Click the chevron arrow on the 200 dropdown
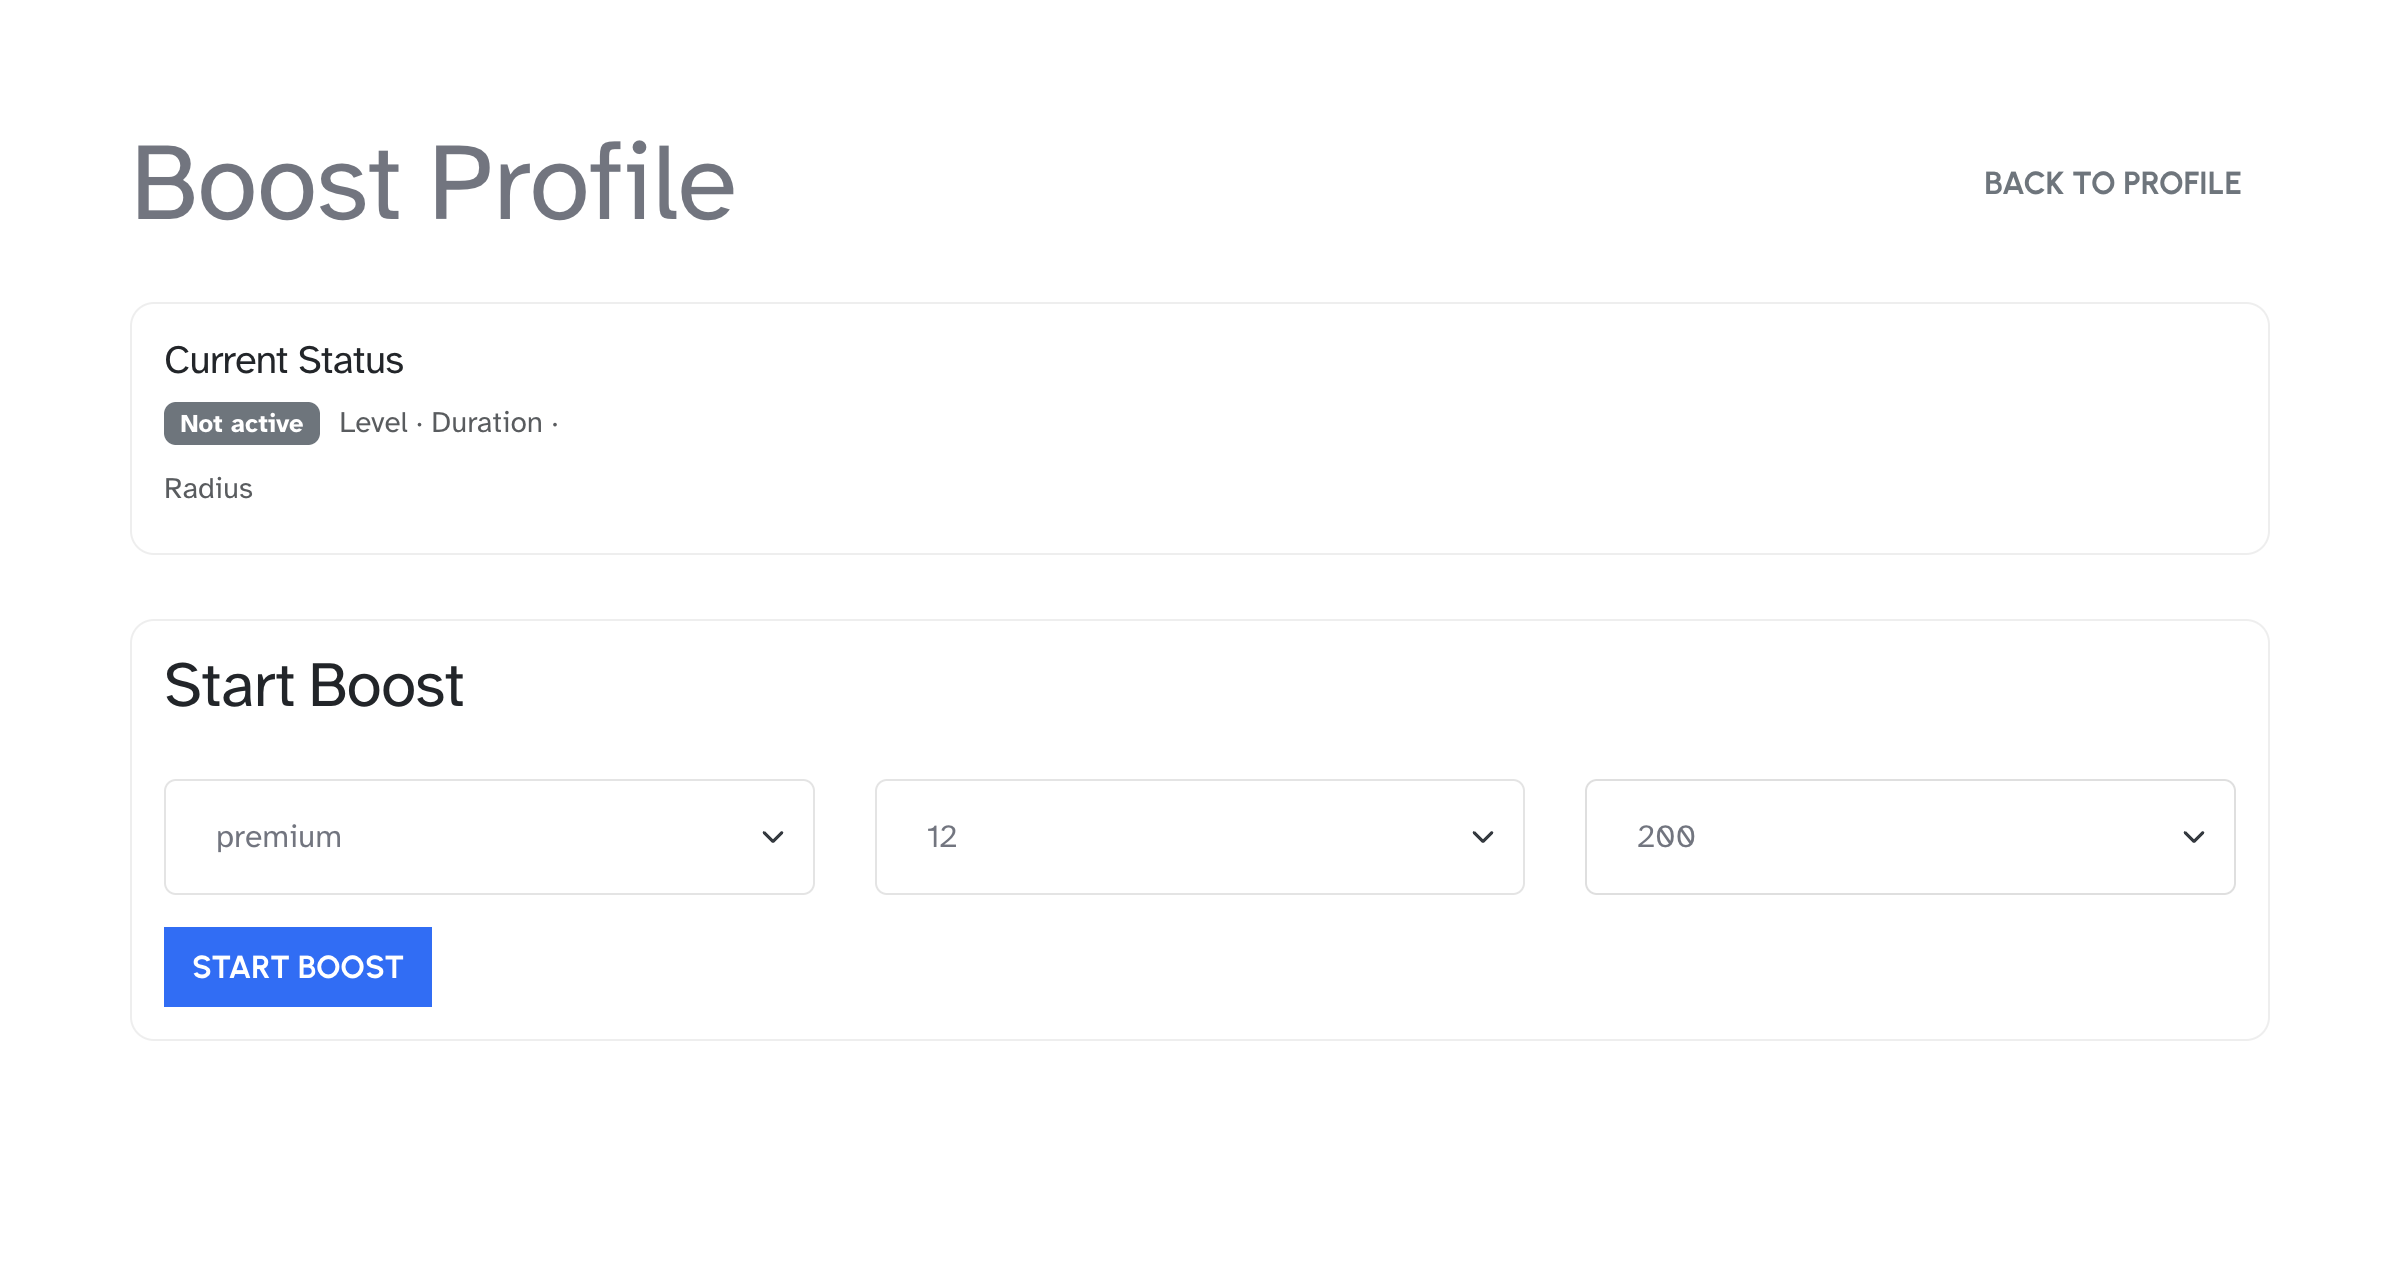 tap(2193, 837)
